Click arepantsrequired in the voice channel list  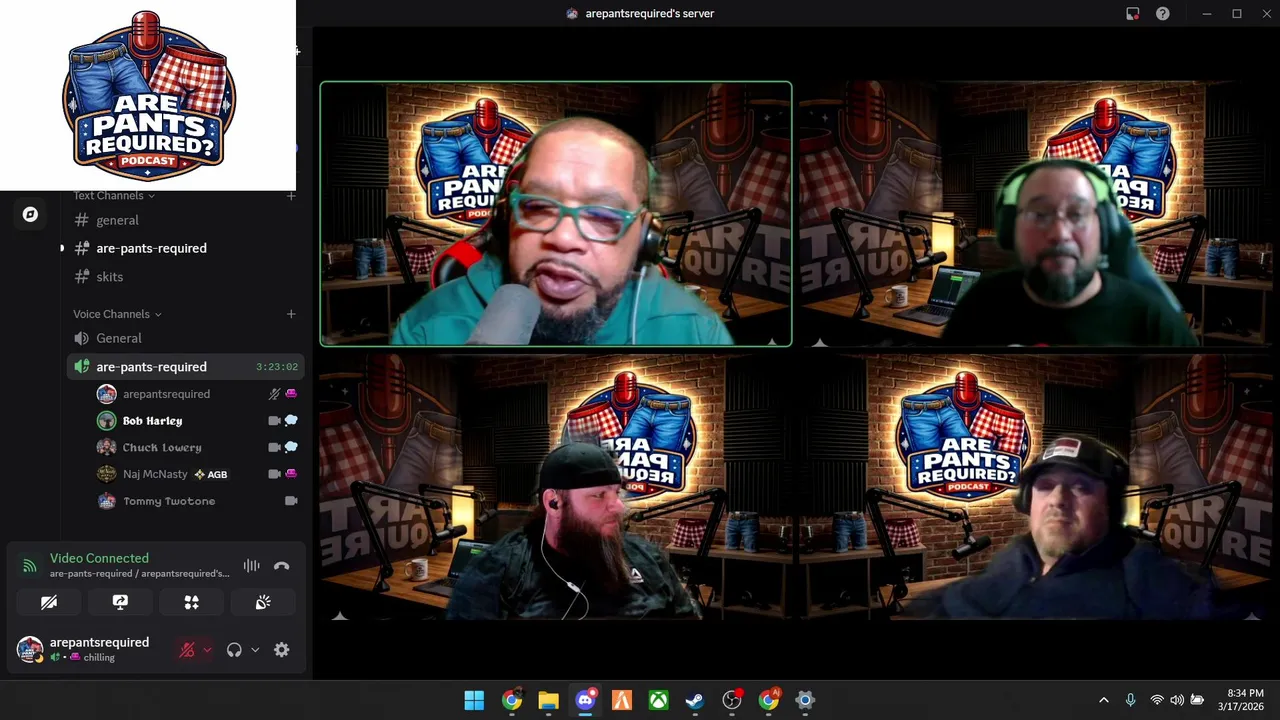(x=166, y=394)
